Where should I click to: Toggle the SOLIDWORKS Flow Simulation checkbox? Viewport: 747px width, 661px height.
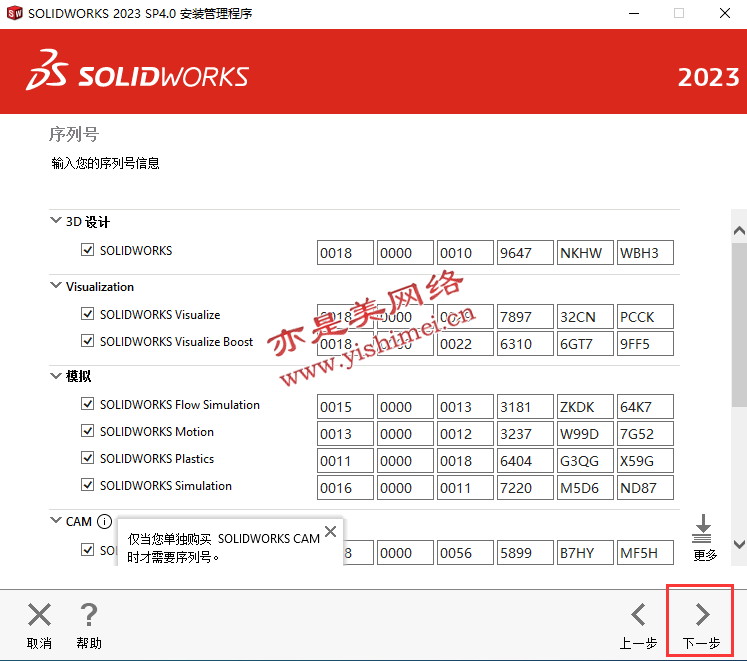tap(87, 404)
